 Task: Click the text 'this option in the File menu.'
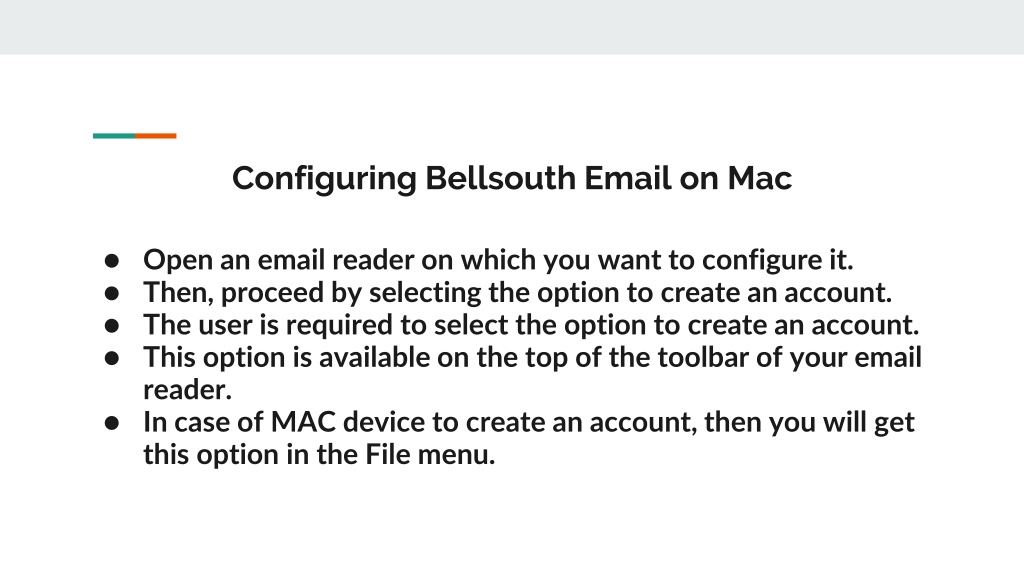coord(319,455)
